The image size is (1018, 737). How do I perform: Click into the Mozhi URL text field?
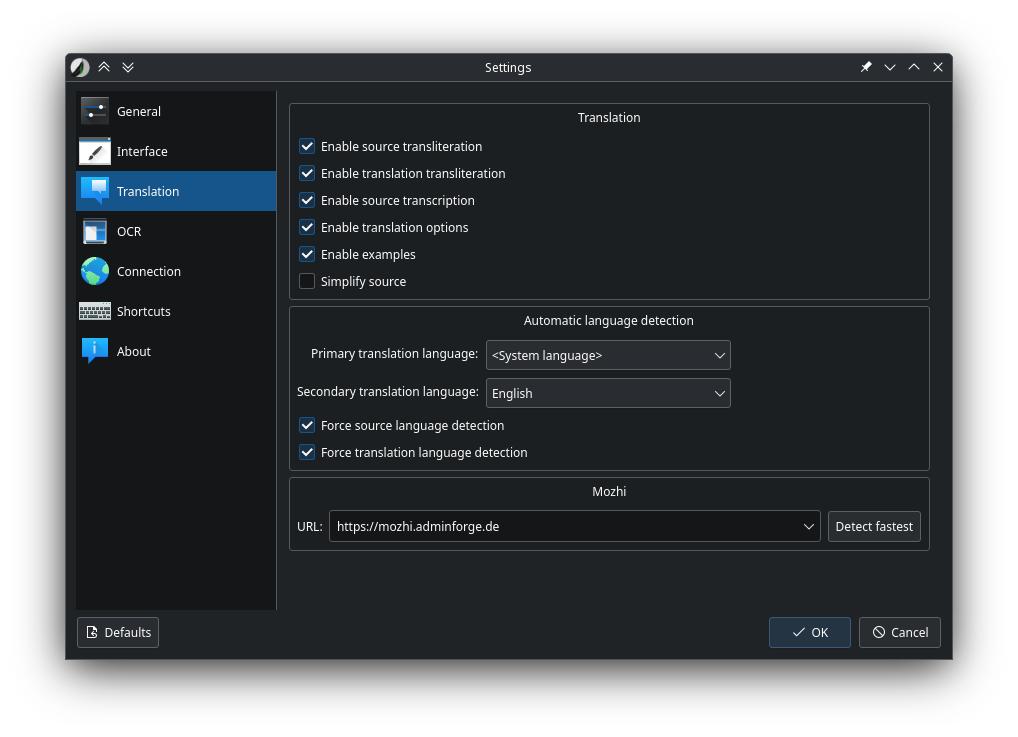coord(560,526)
